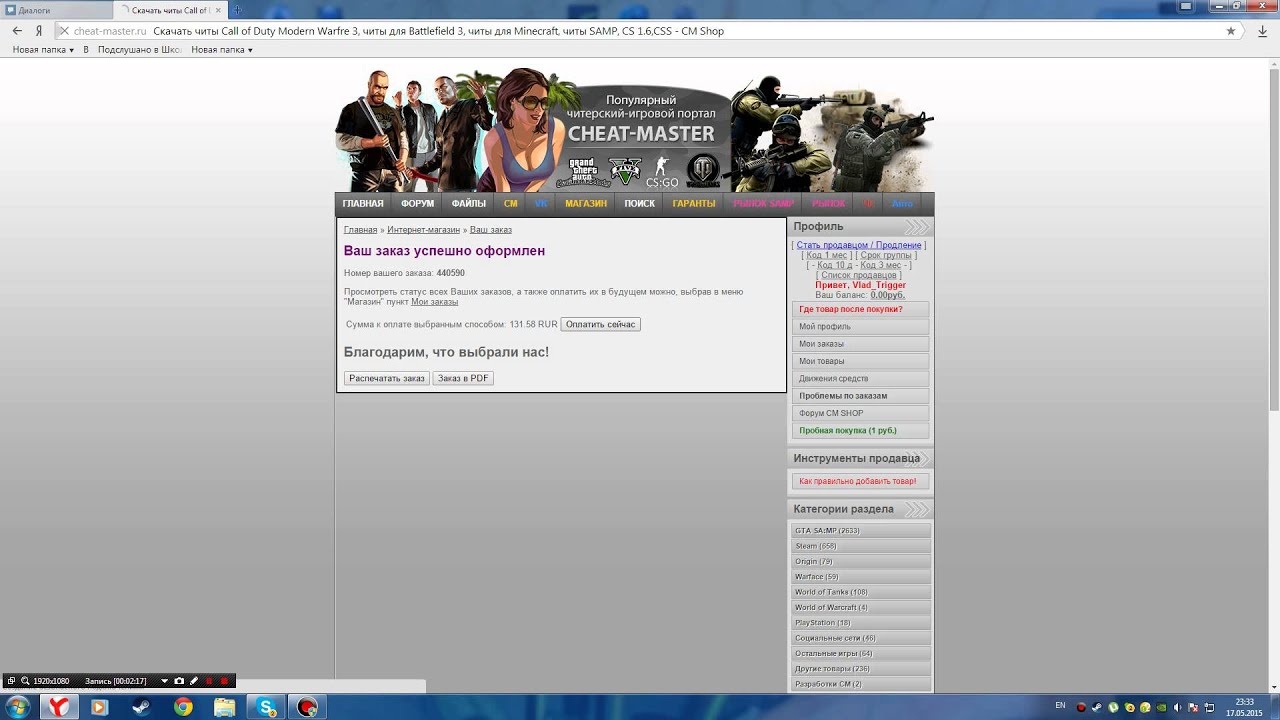Select the "Скачать читы Call of" tab
Image resolution: width=1280 pixels, height=720 pixels.
point(170,10)
